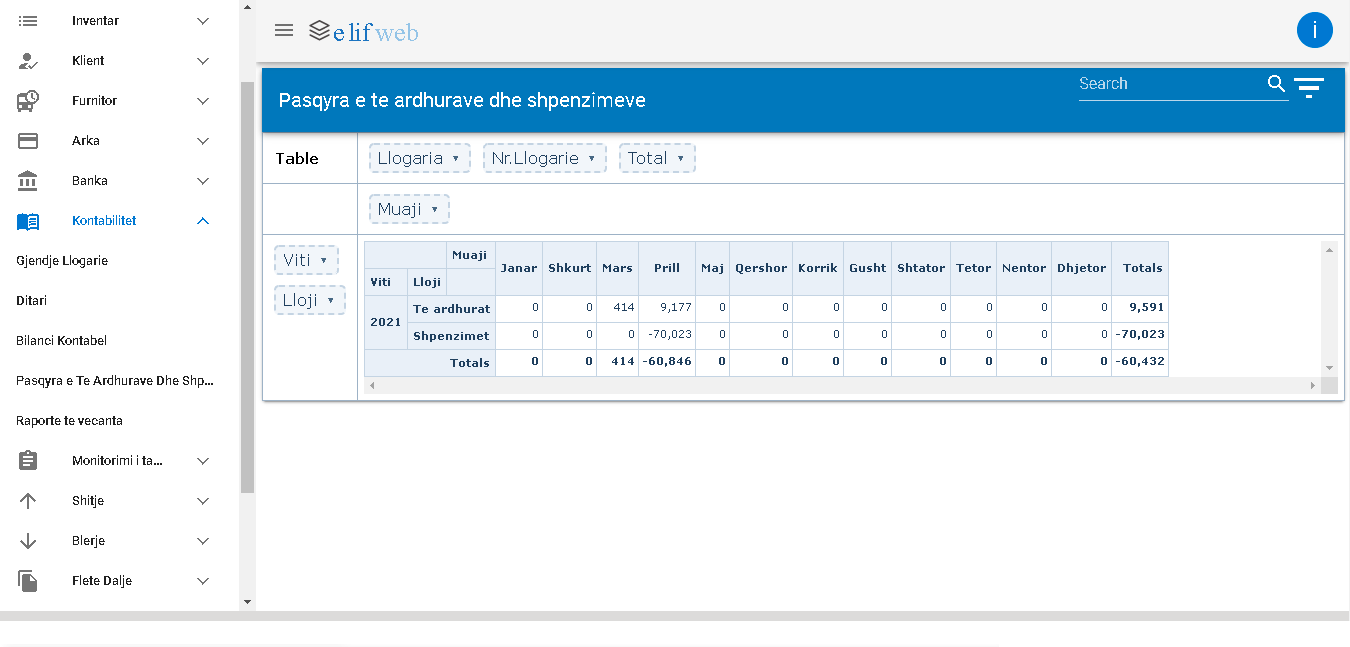The width and height of the screenshot is (1350, 647).
Task: Click the Mars column header
Action: (617, 268)
